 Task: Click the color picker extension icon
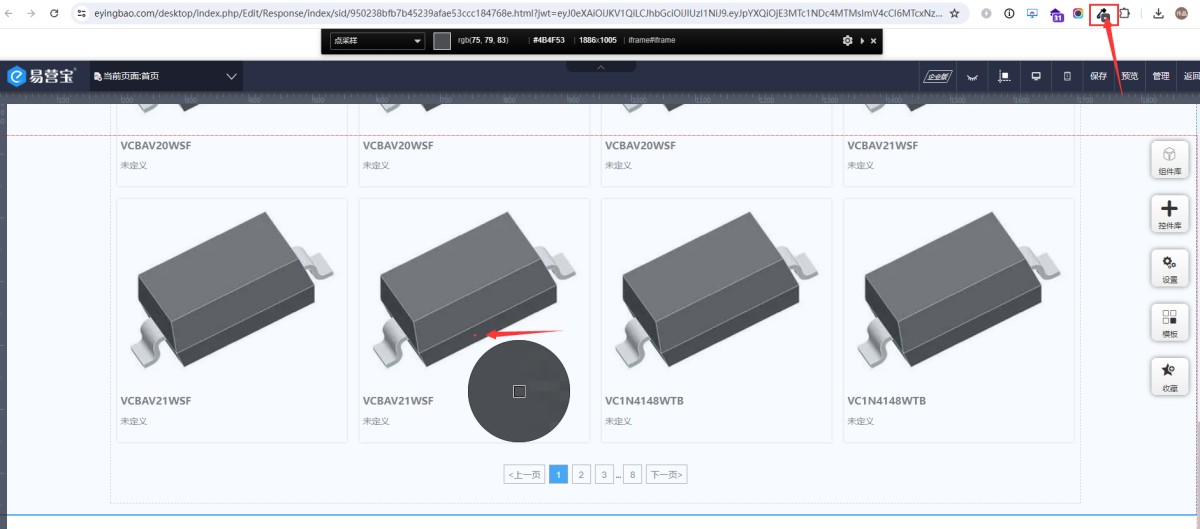click(x=1103, y=15)
